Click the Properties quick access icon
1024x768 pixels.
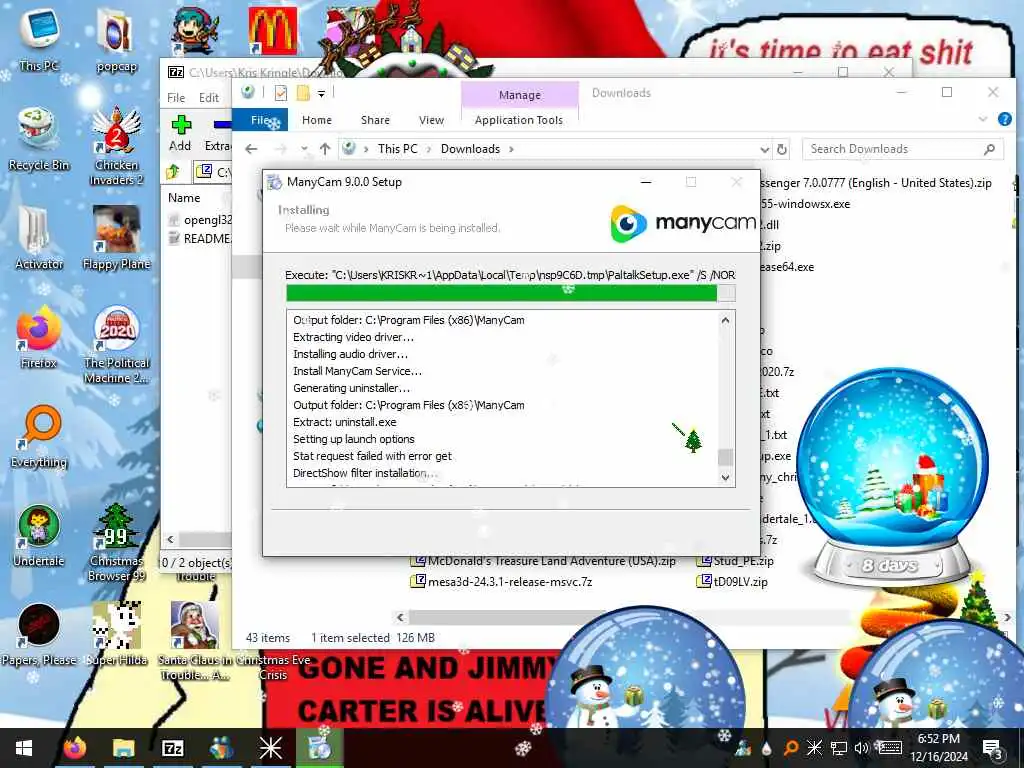click(x=281, y=93)
